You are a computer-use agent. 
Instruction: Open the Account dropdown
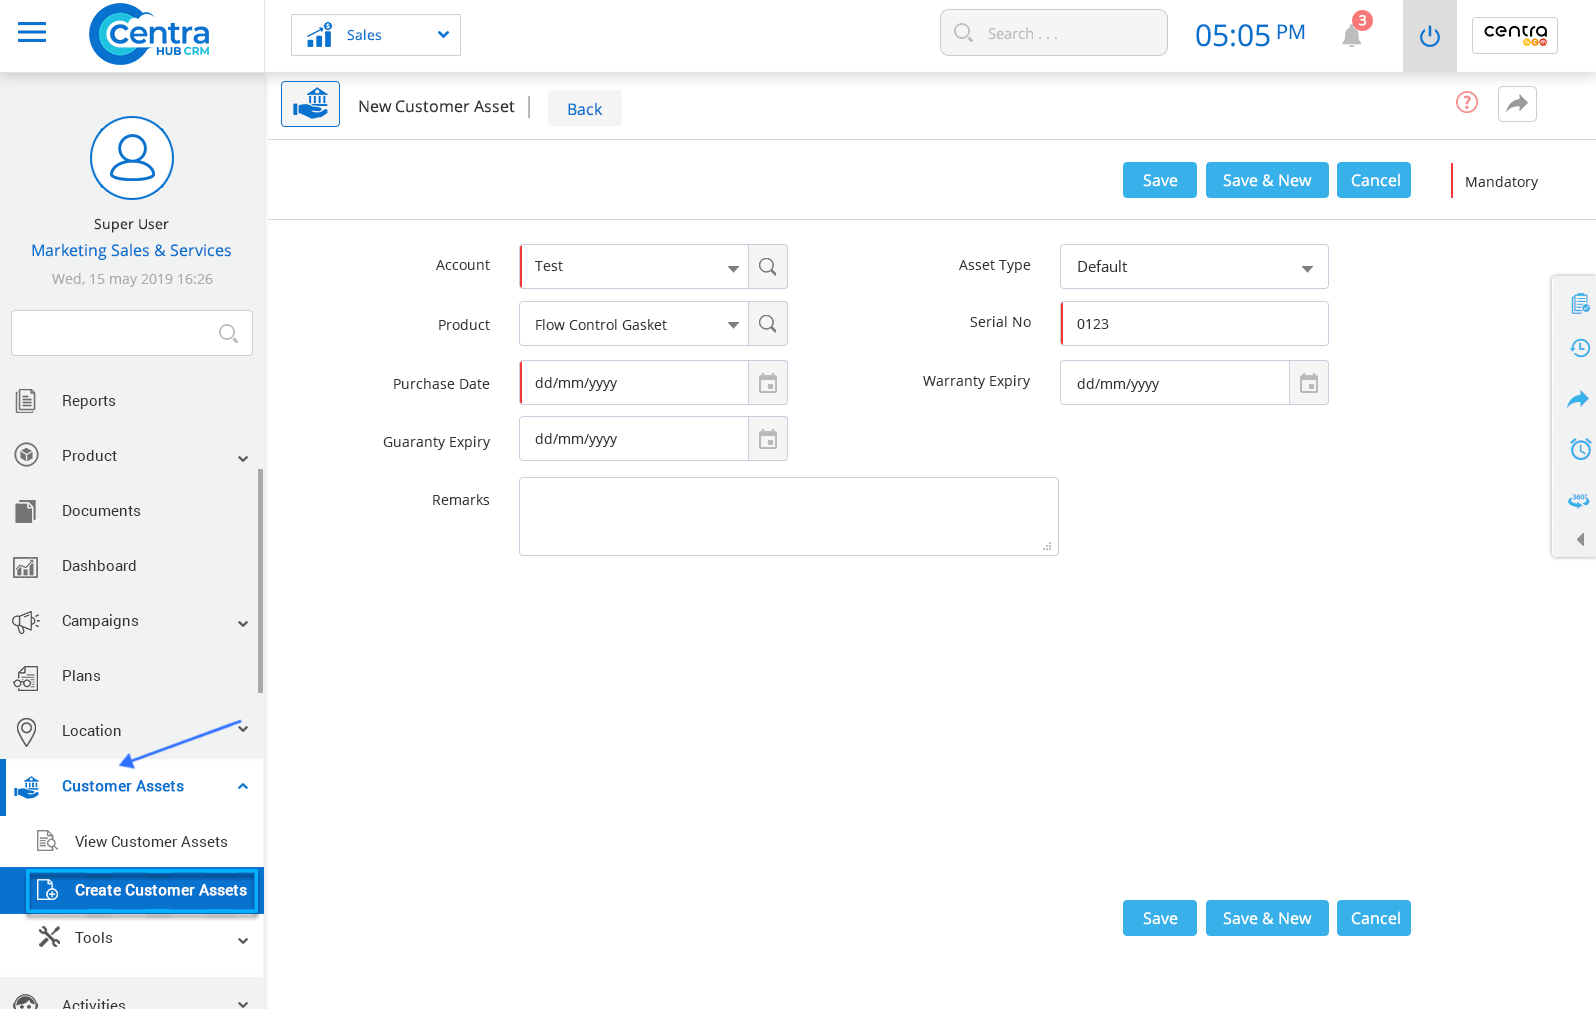[634, 267]
